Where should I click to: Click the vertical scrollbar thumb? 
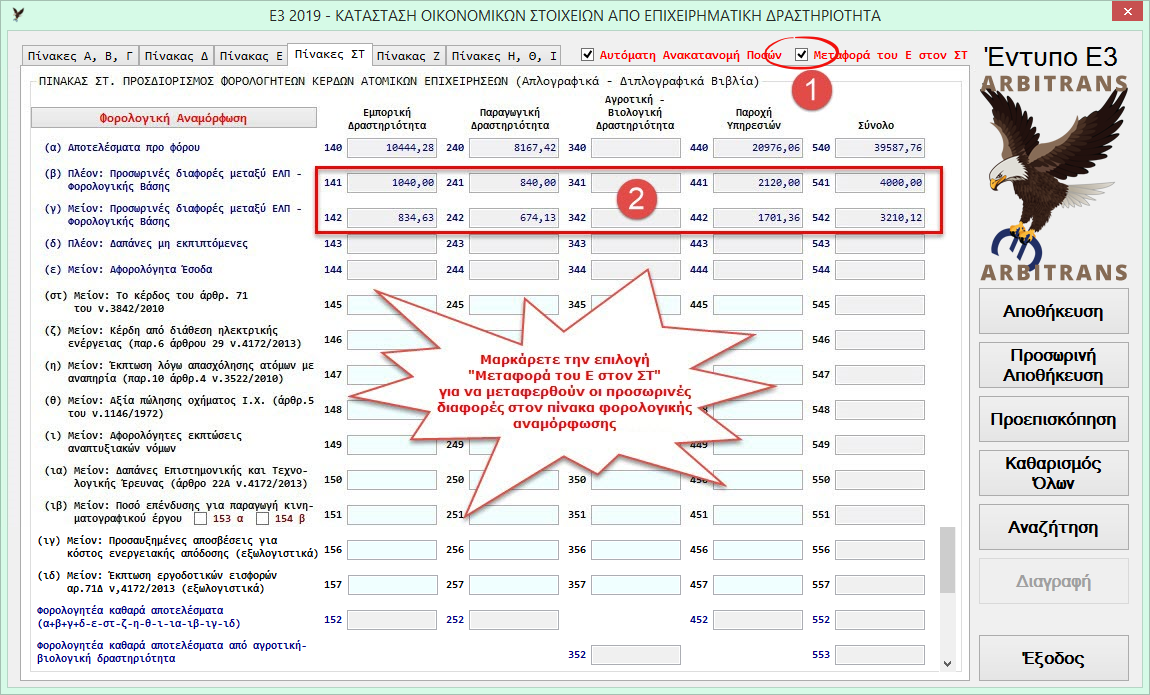coord(948,559)
